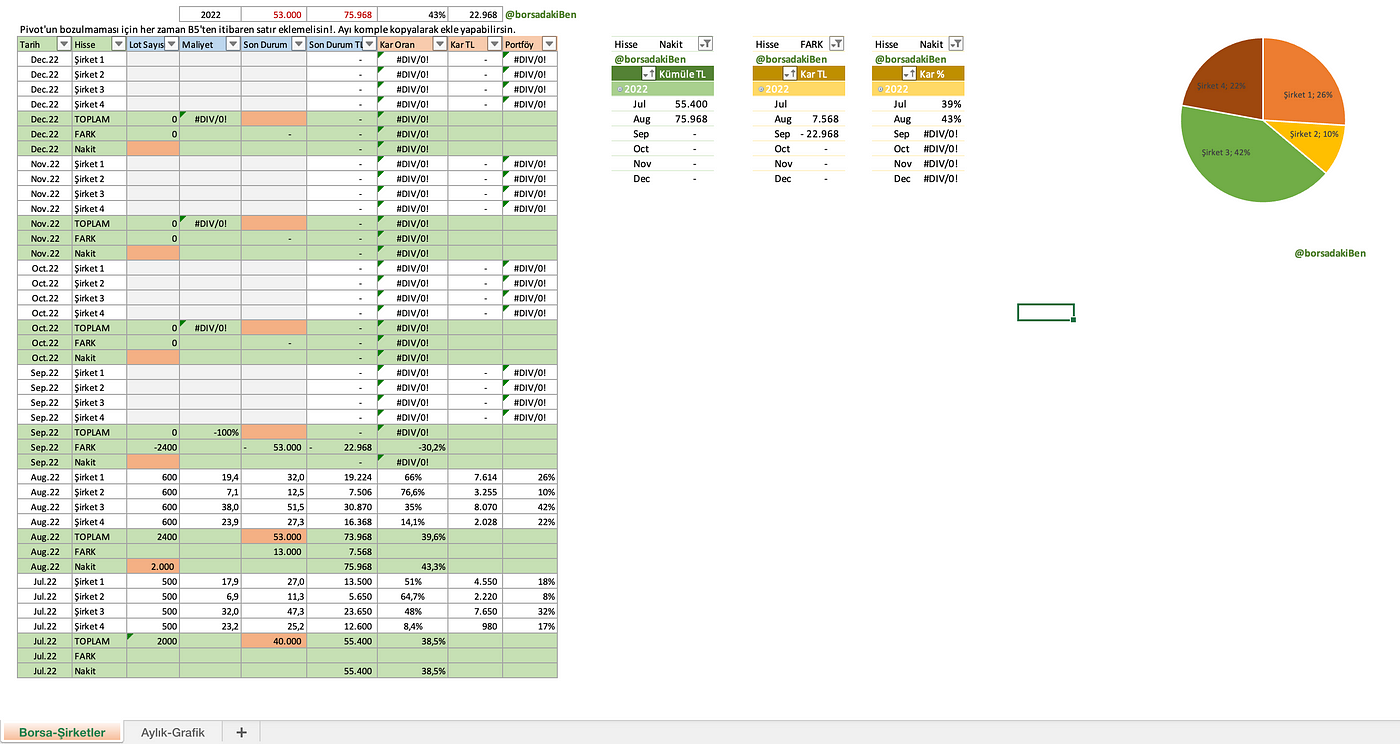Select the Oct label in Kümüle TL pivot
This screenshot has width=1400, height=744.
(641, 148)
